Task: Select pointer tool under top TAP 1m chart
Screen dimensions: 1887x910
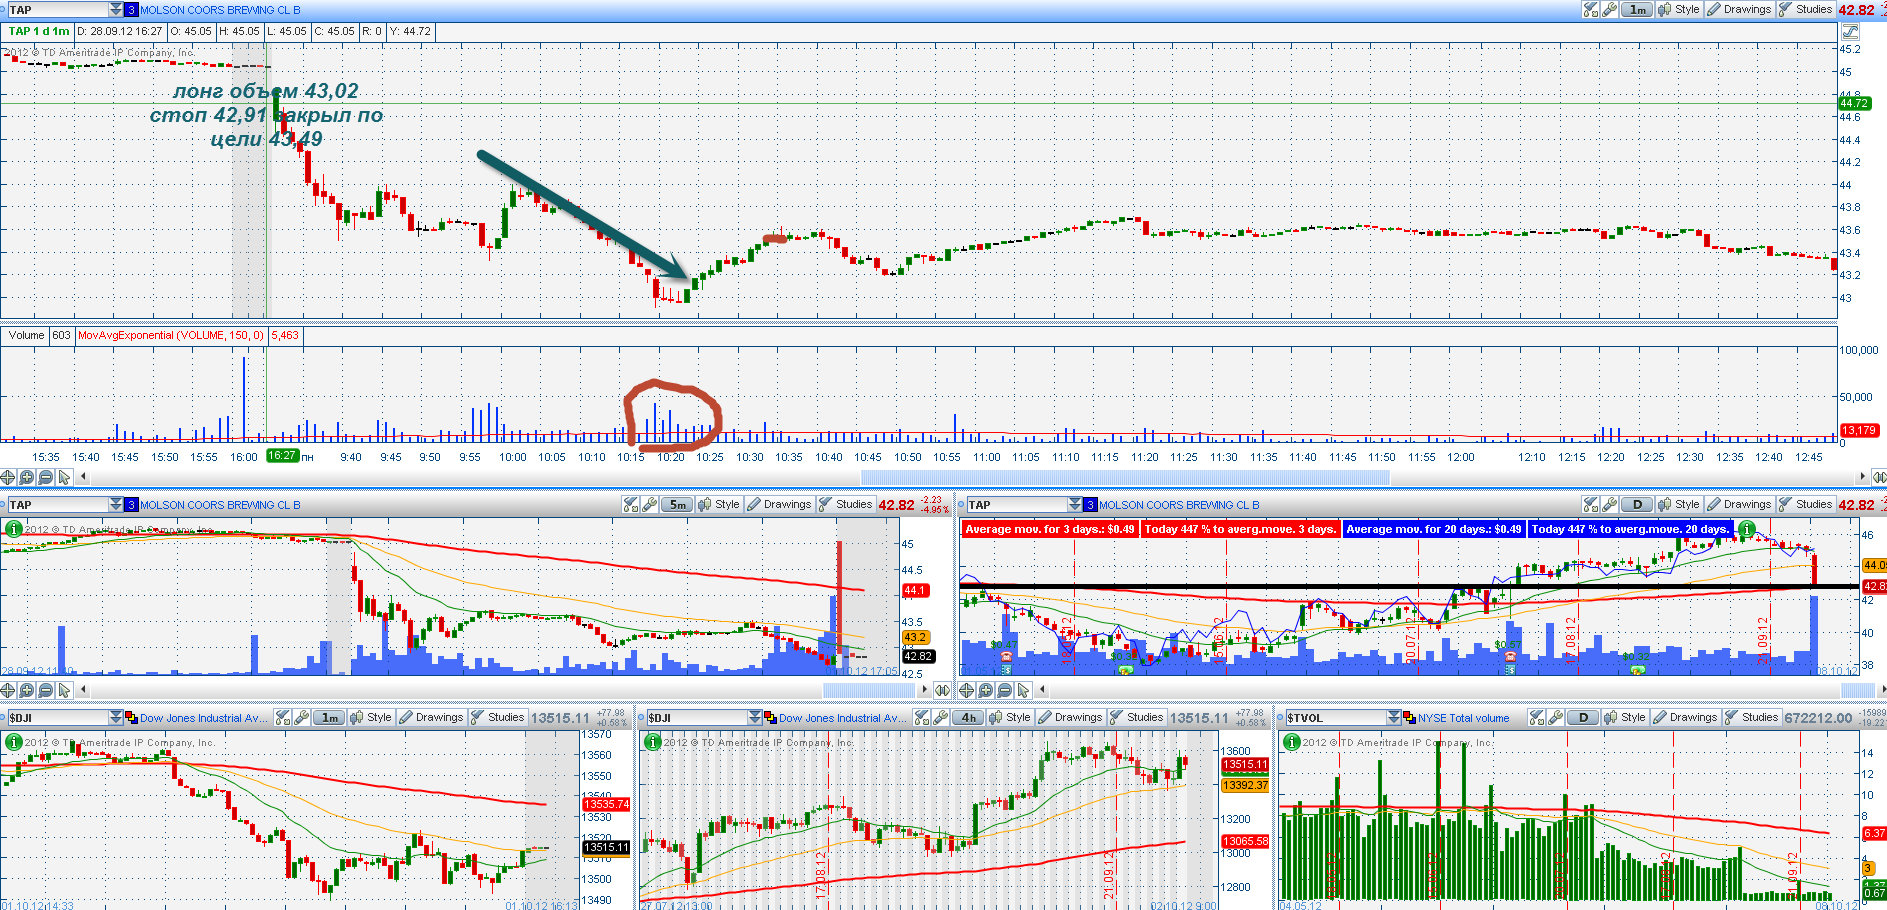Action: (x=65, y=477)
